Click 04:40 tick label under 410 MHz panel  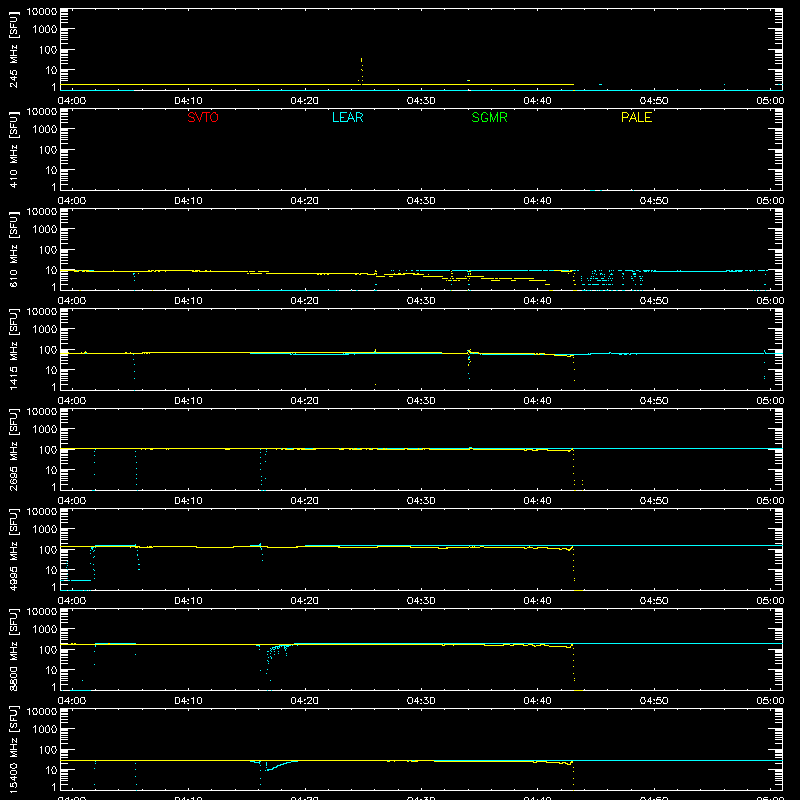click(537, 201)
